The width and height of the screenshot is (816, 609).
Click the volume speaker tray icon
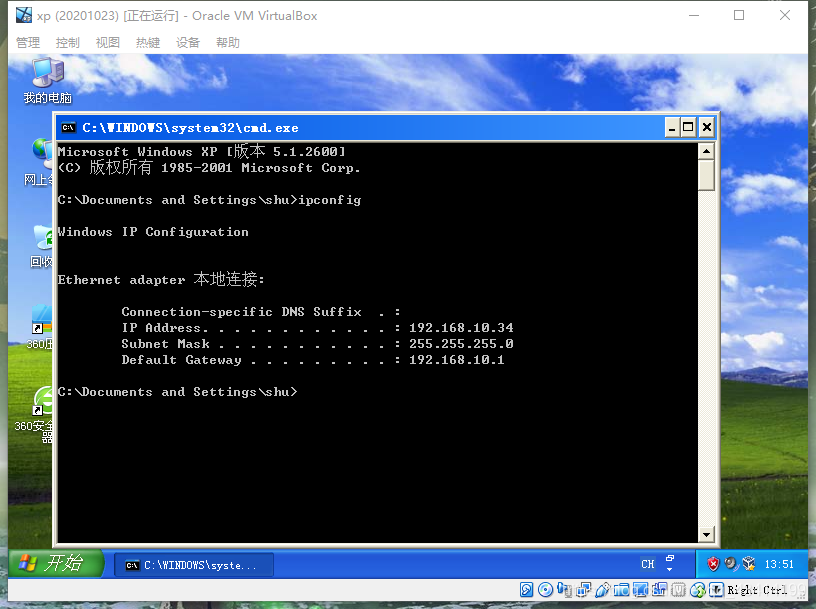click(731, 564)
